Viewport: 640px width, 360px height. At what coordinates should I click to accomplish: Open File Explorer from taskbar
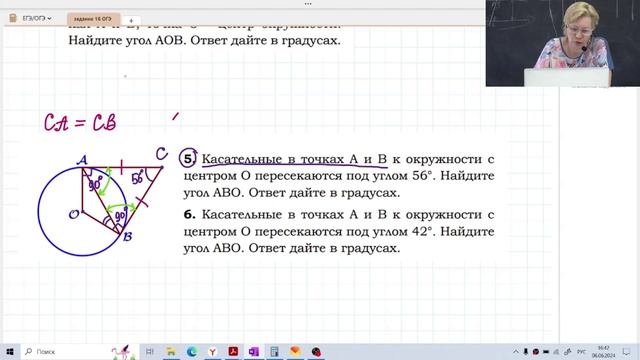[171, 351]
